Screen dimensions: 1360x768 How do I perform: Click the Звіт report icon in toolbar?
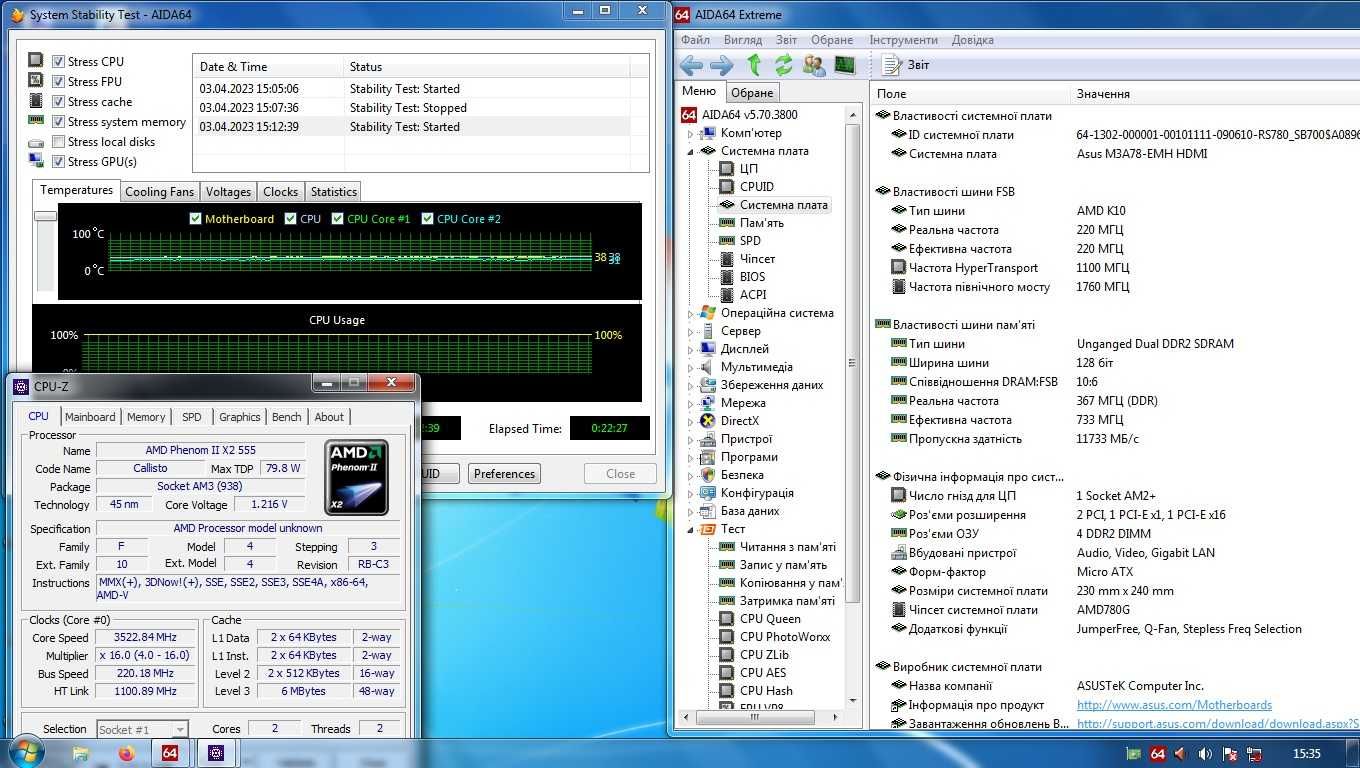pos(907,65)
